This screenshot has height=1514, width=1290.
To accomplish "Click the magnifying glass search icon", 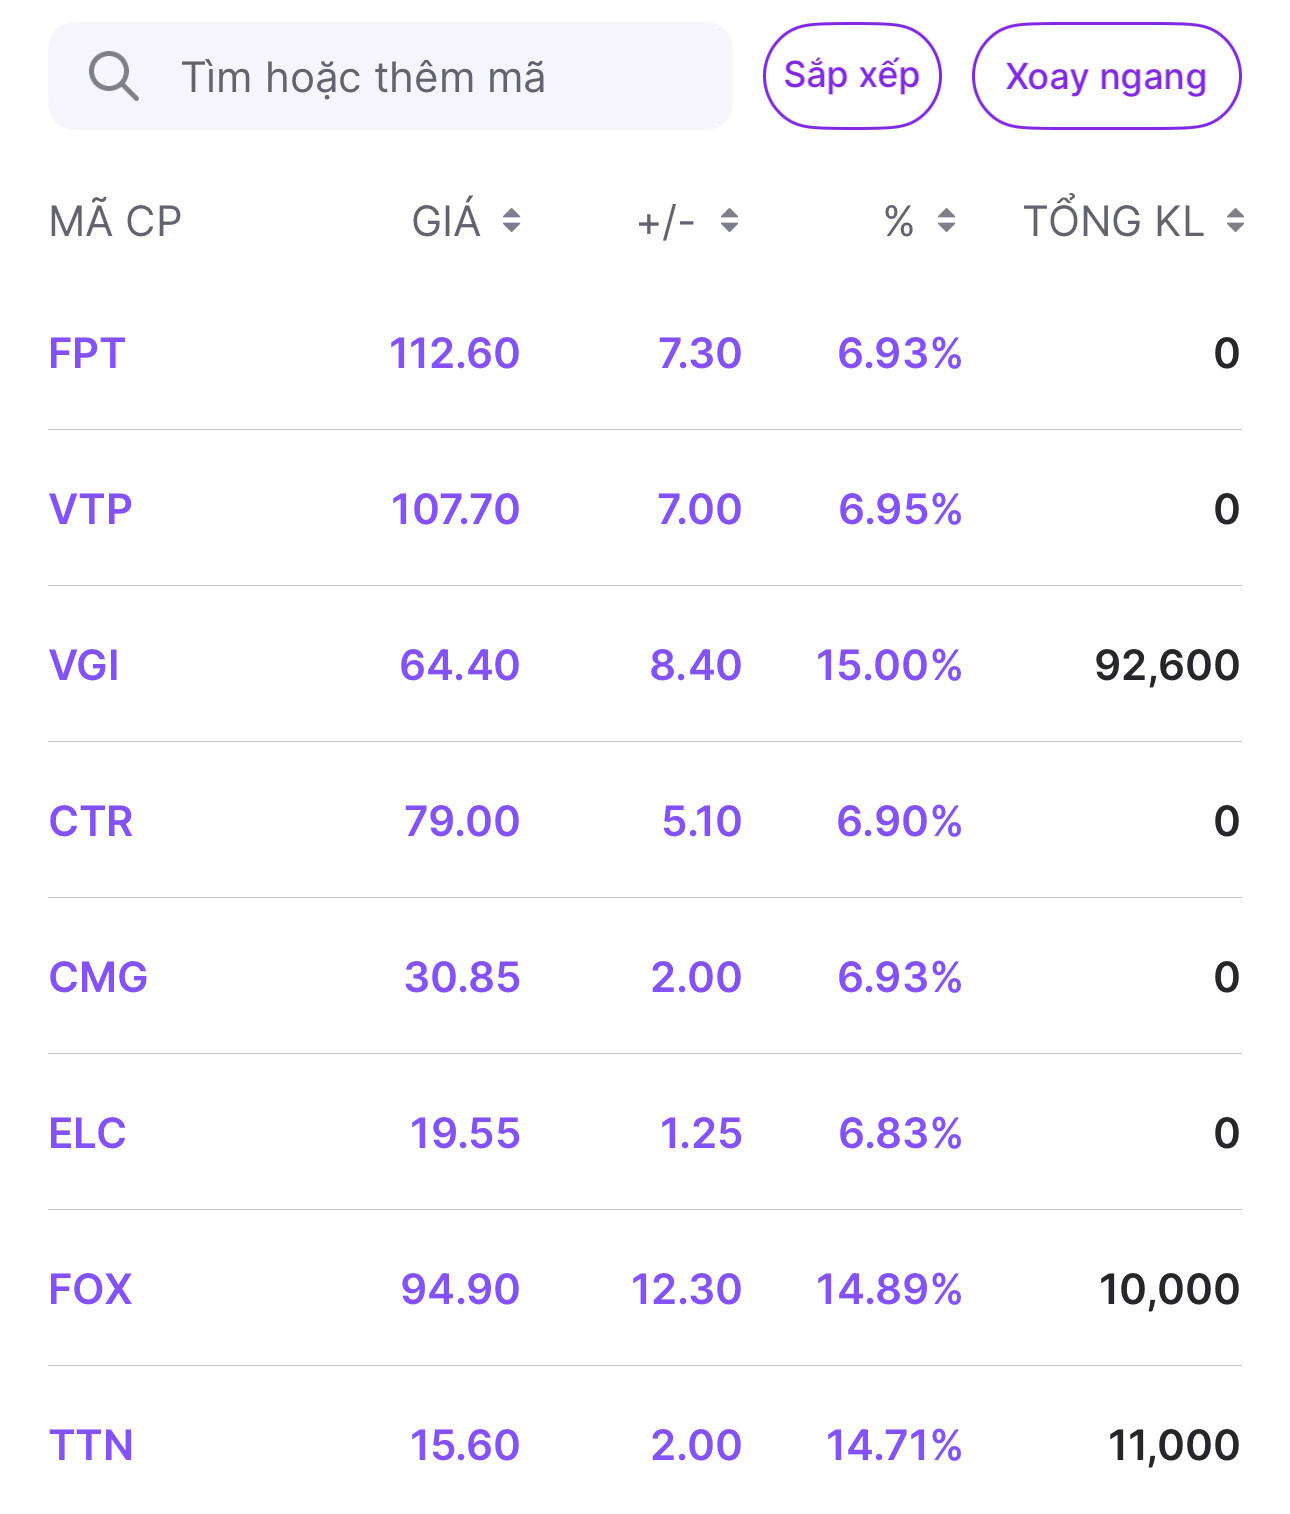I will point(113,76).
